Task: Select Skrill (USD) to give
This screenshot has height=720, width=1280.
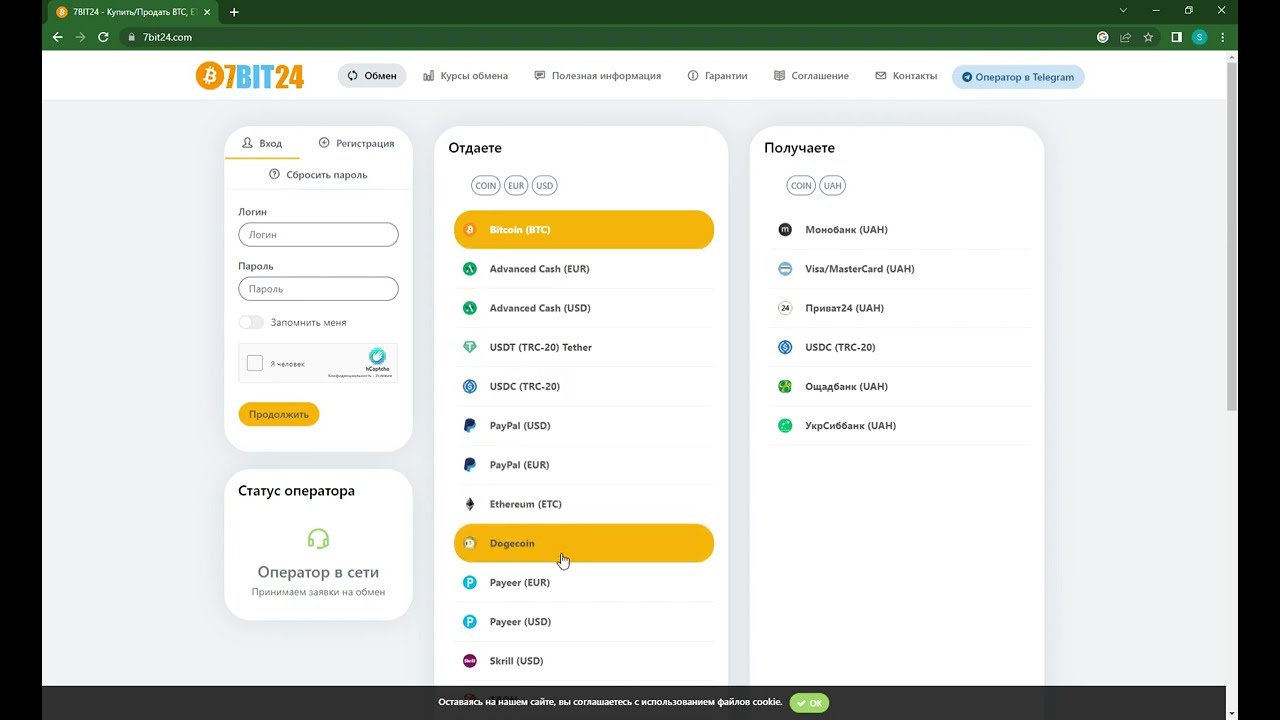Action: pyautogui.click(x=584, y=661)
